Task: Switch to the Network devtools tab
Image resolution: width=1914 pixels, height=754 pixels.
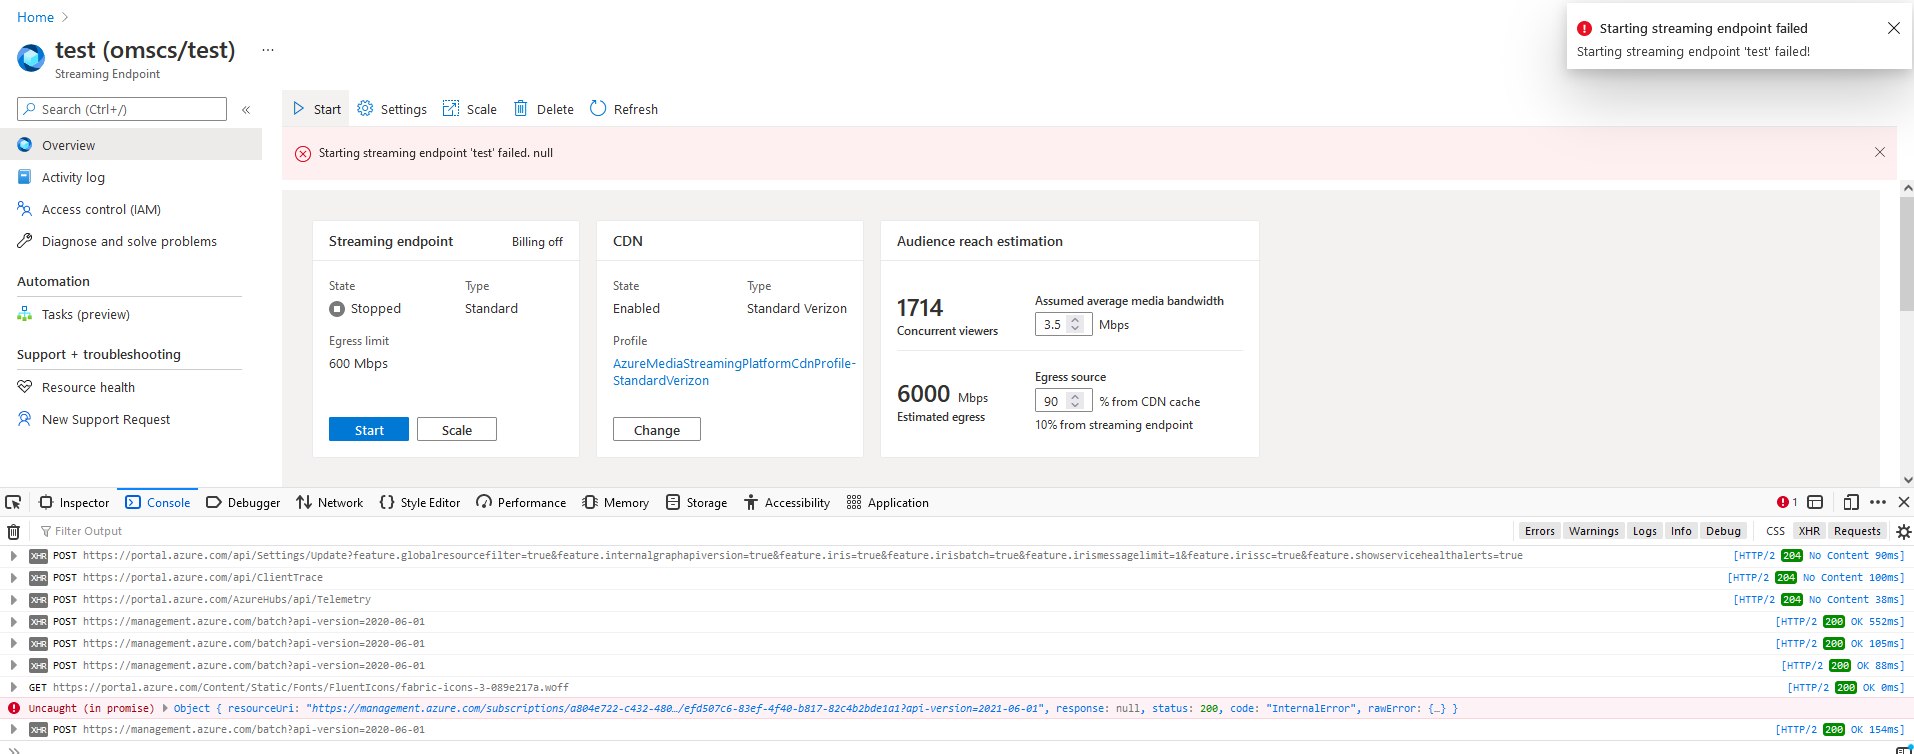Action: click(x=330, y=502)
